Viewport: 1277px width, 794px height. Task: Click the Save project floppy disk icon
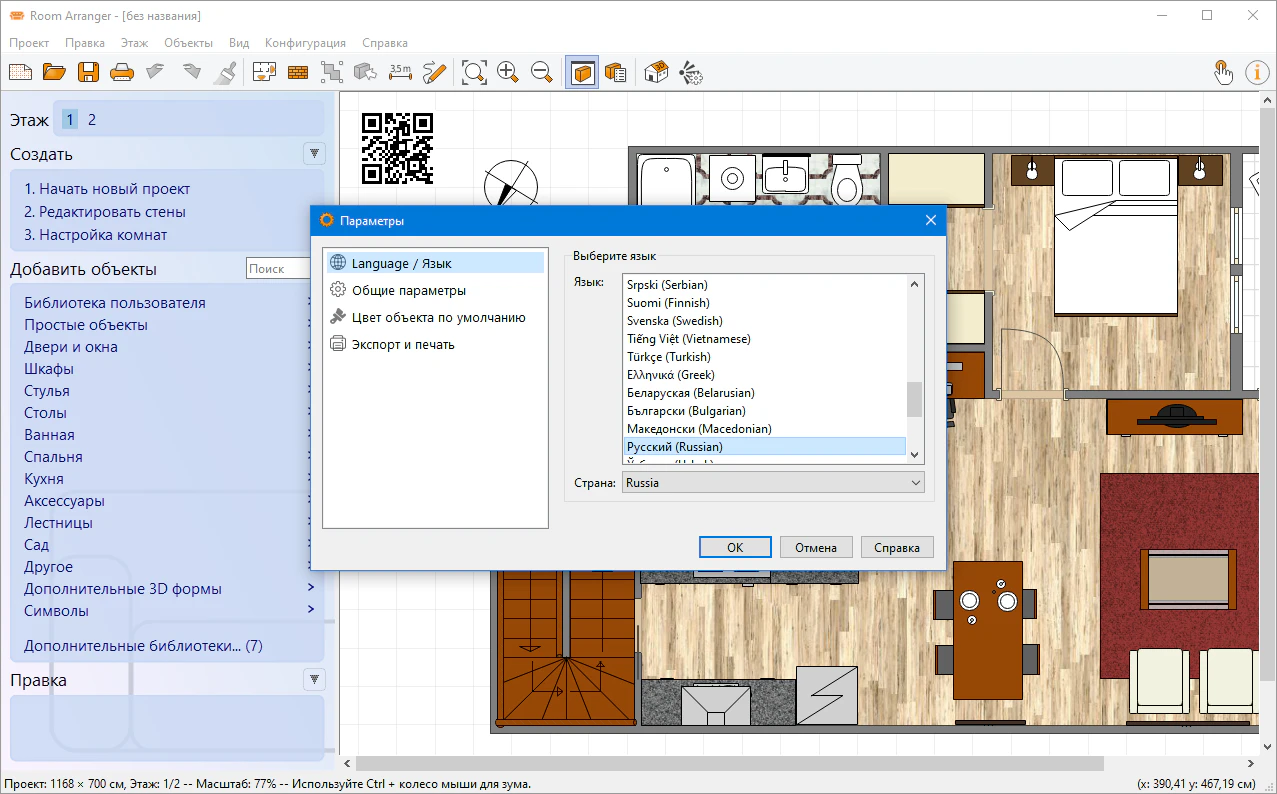pyautogui.click(x=88, y=72)
